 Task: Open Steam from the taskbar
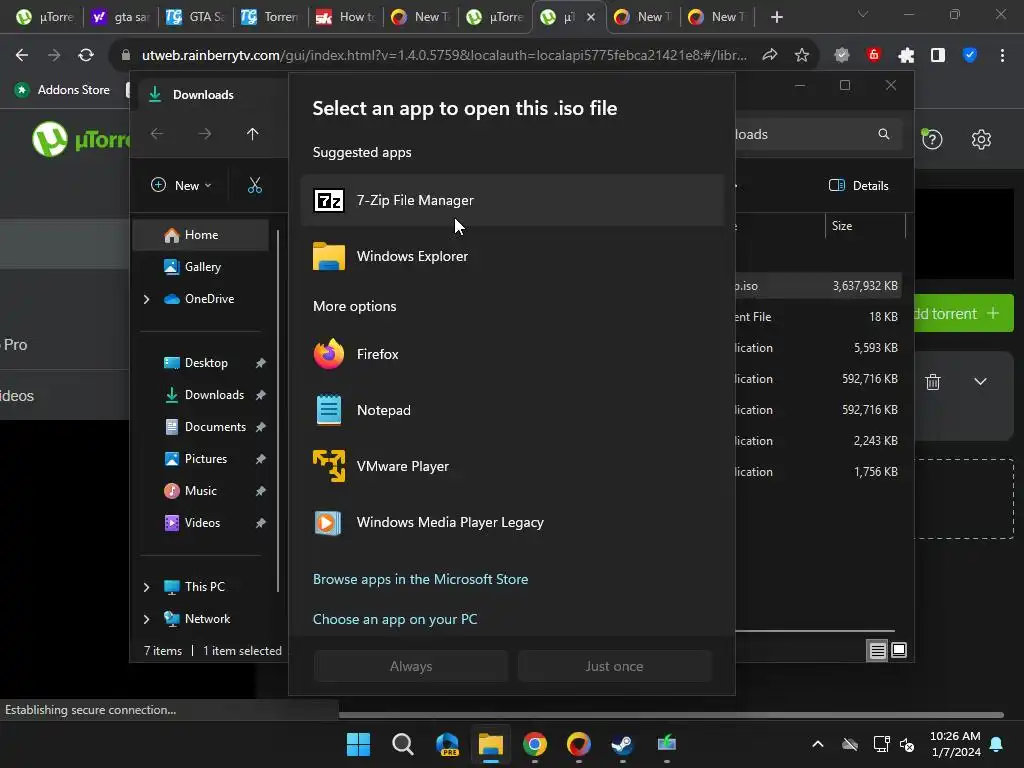pos(622,744)
